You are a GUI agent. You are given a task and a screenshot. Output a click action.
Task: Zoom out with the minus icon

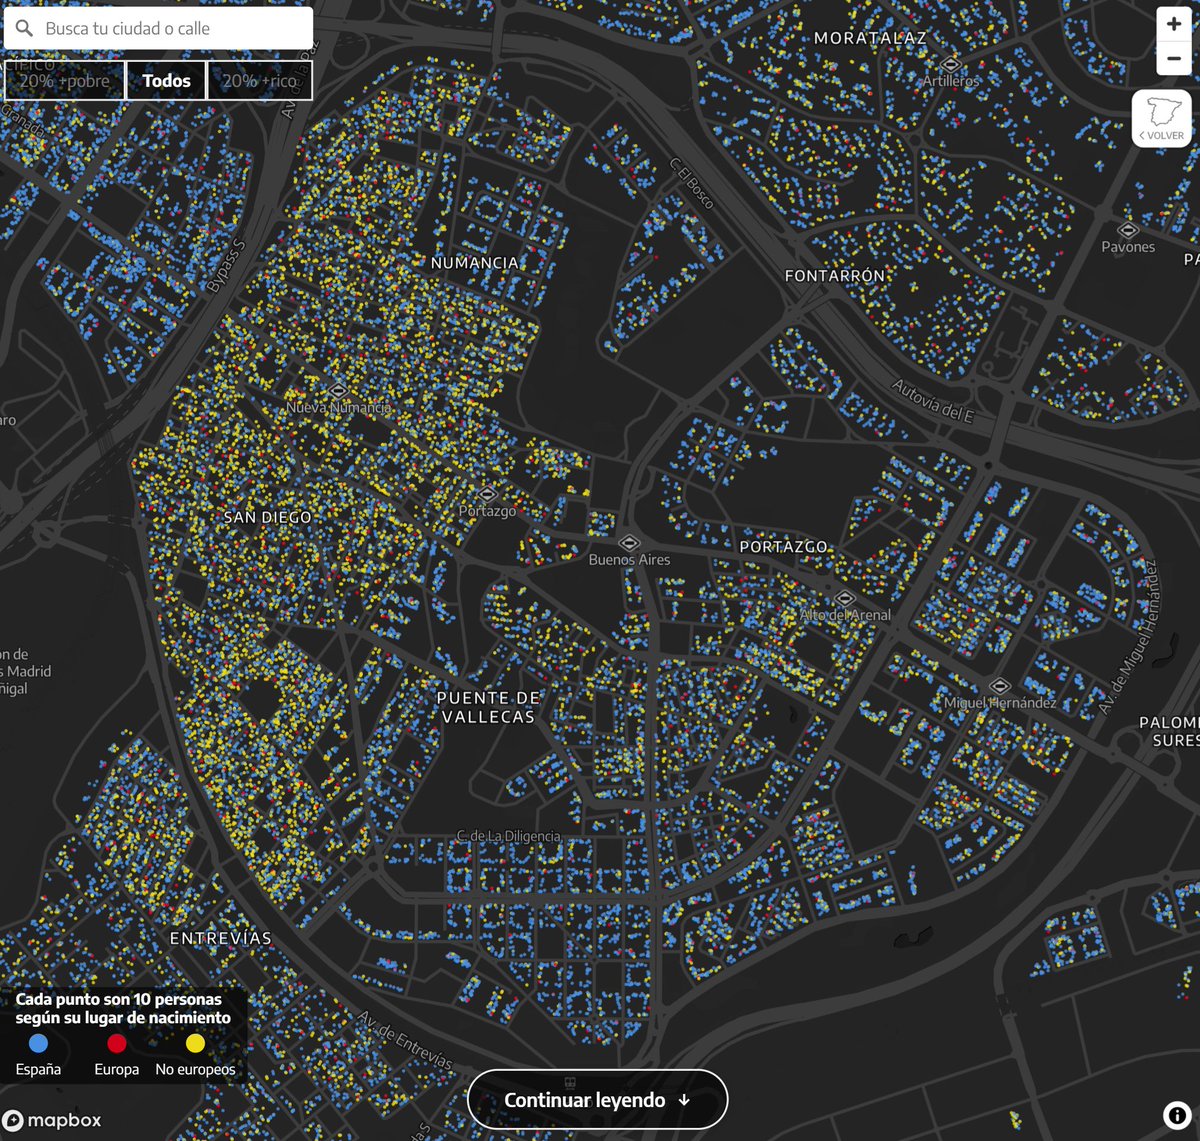click(x=1173, y=58)
